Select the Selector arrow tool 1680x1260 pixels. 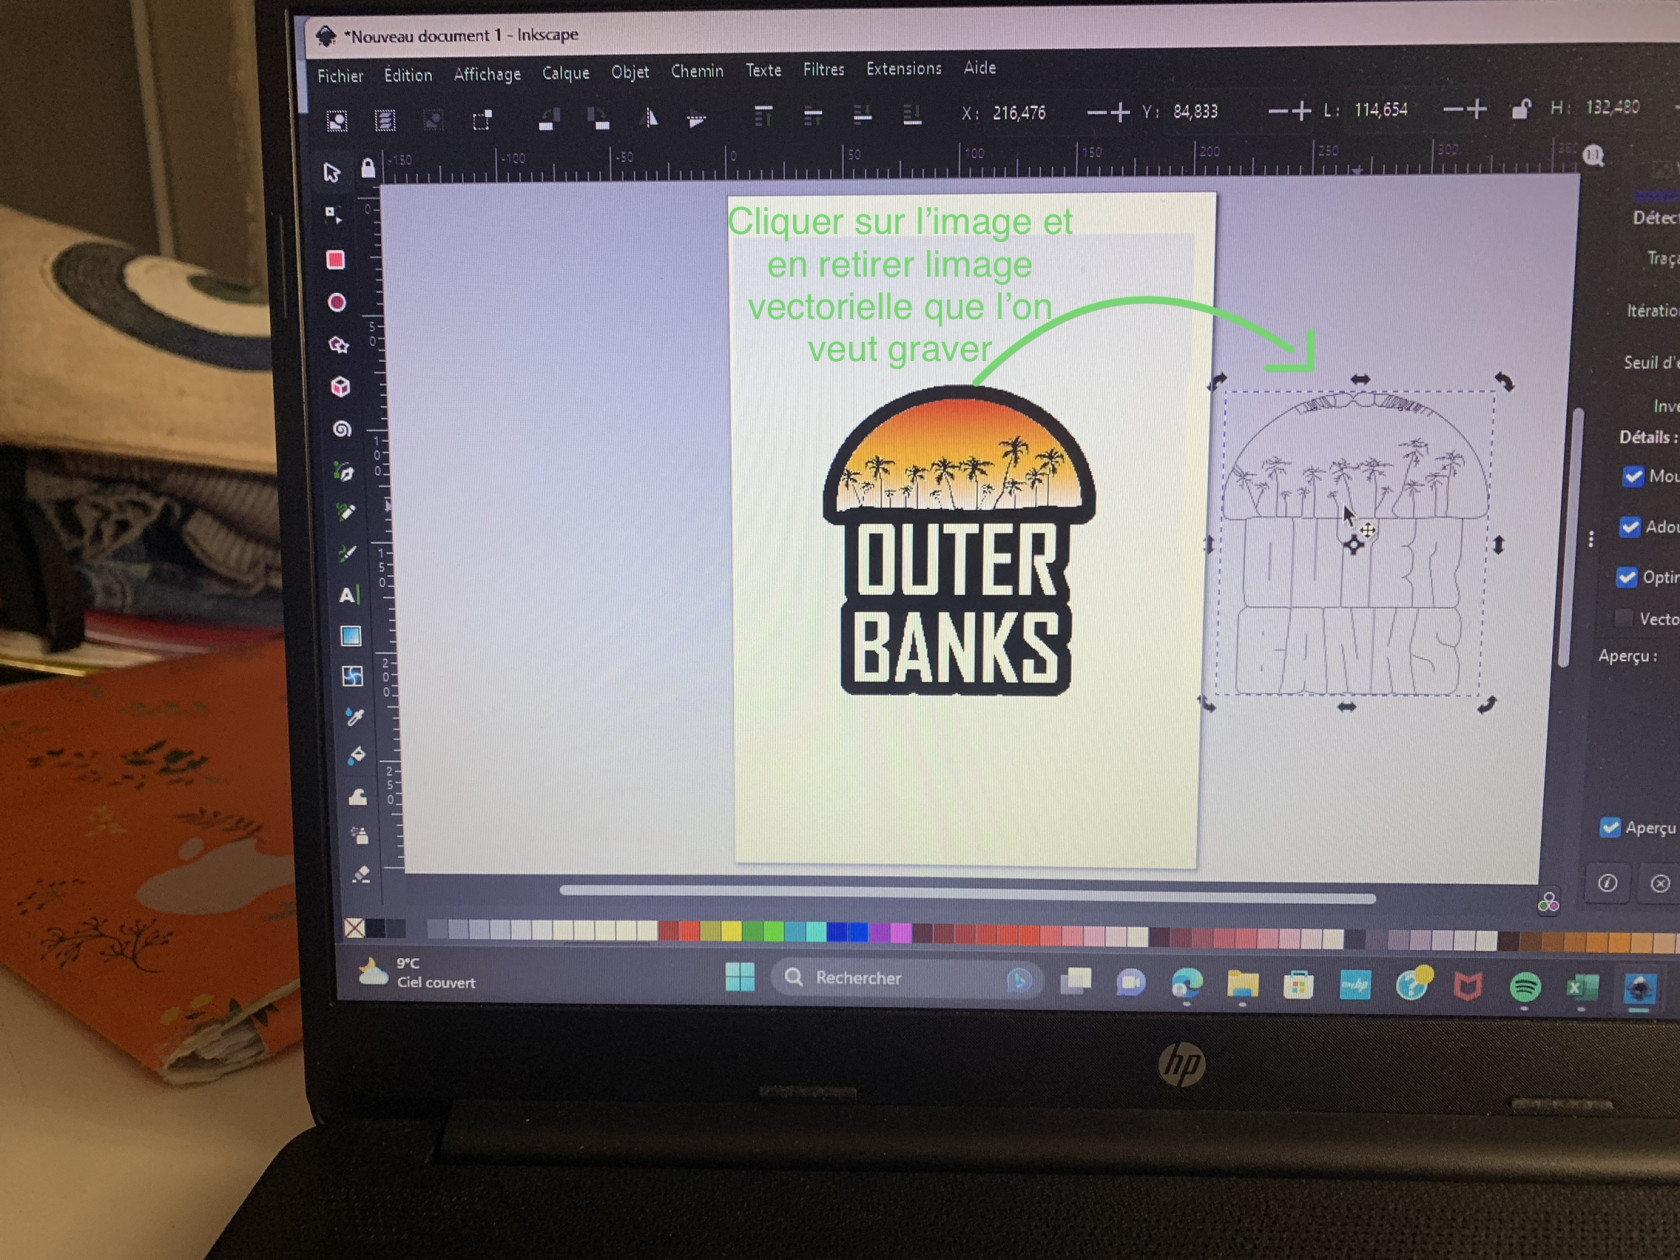(332, 172)
